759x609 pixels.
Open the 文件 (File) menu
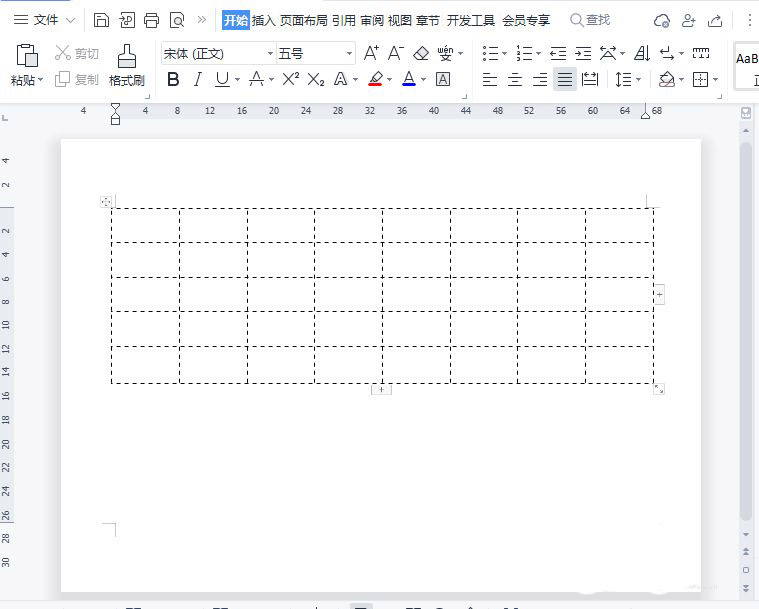(x=45, y=20)
